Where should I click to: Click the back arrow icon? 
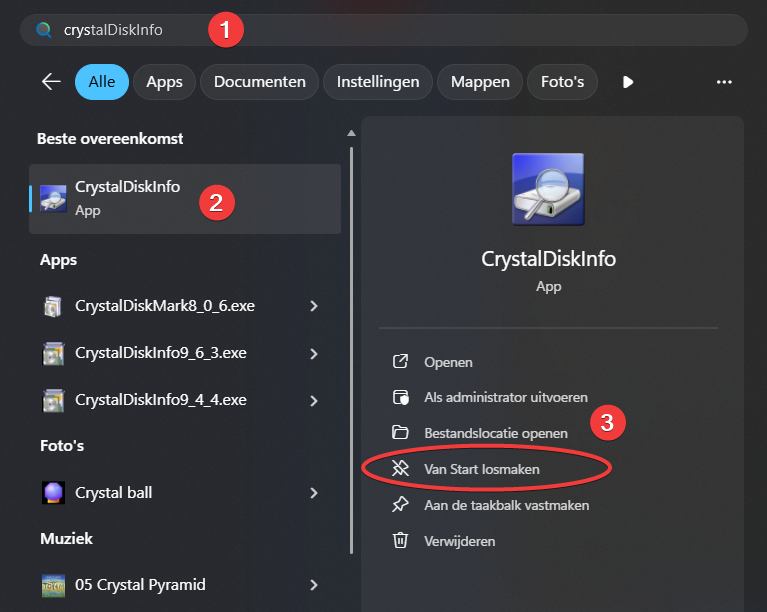(51, 82)
